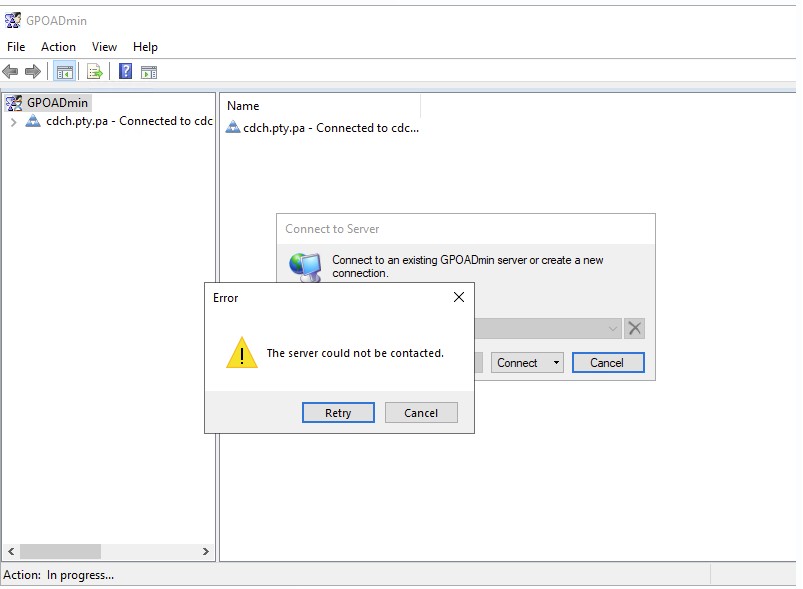
Task: Expand the cdch.pty.pa tree node
Action: 13,122
